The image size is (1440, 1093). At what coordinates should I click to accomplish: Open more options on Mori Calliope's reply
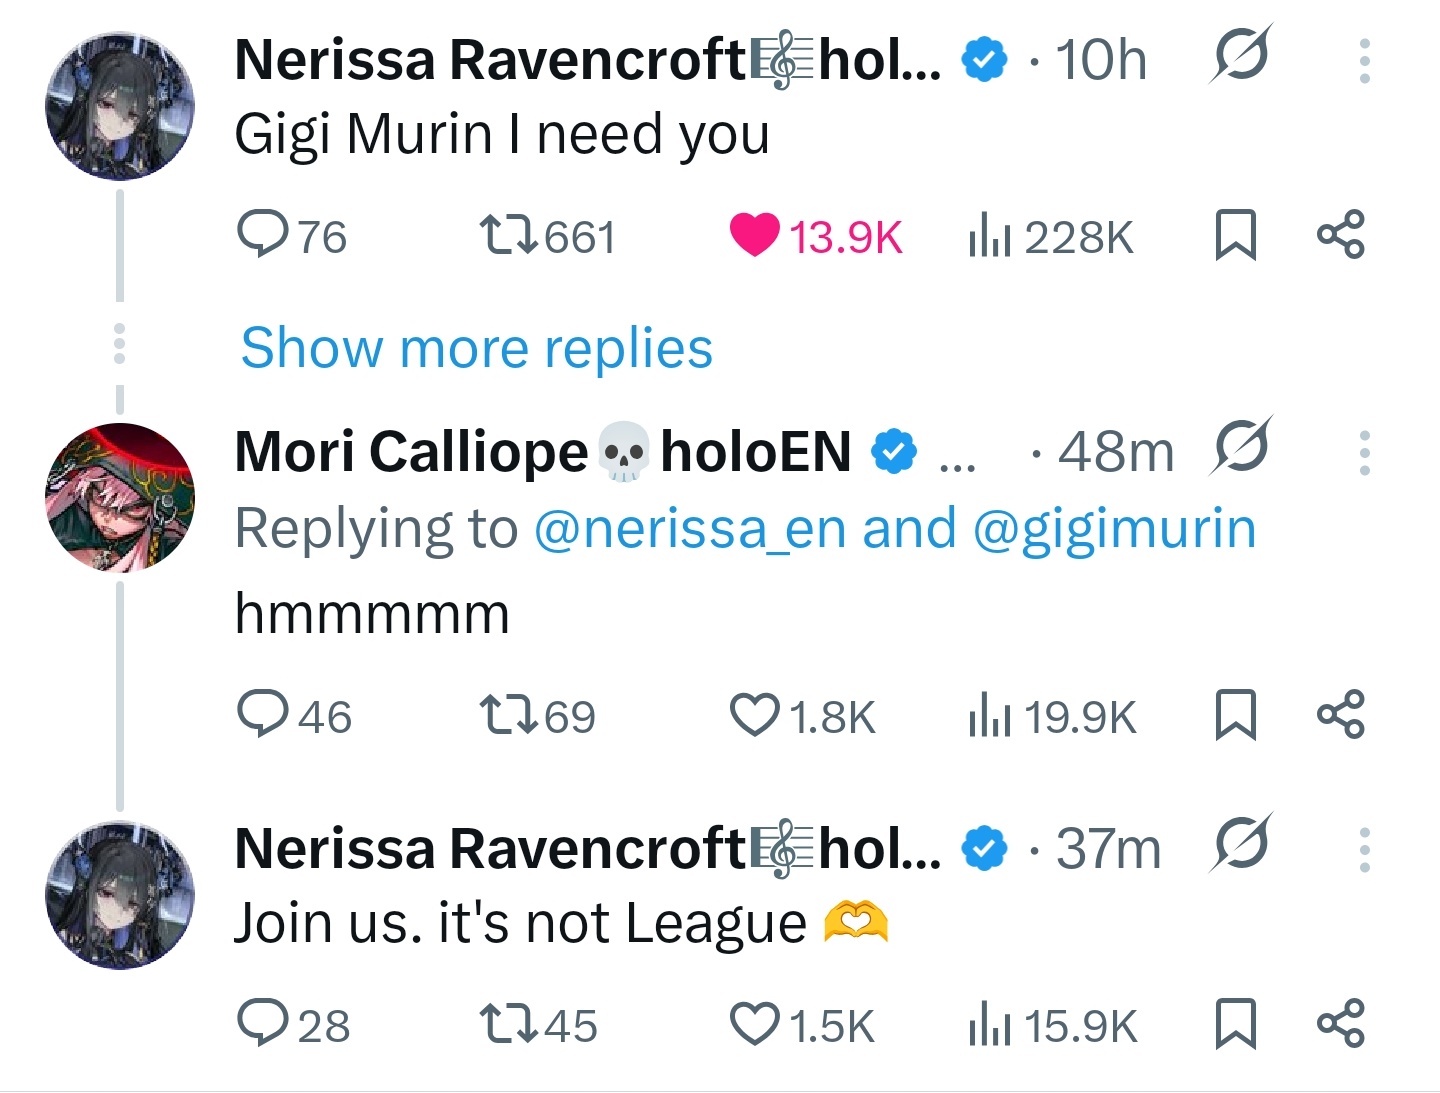(x=1364, y=453)
